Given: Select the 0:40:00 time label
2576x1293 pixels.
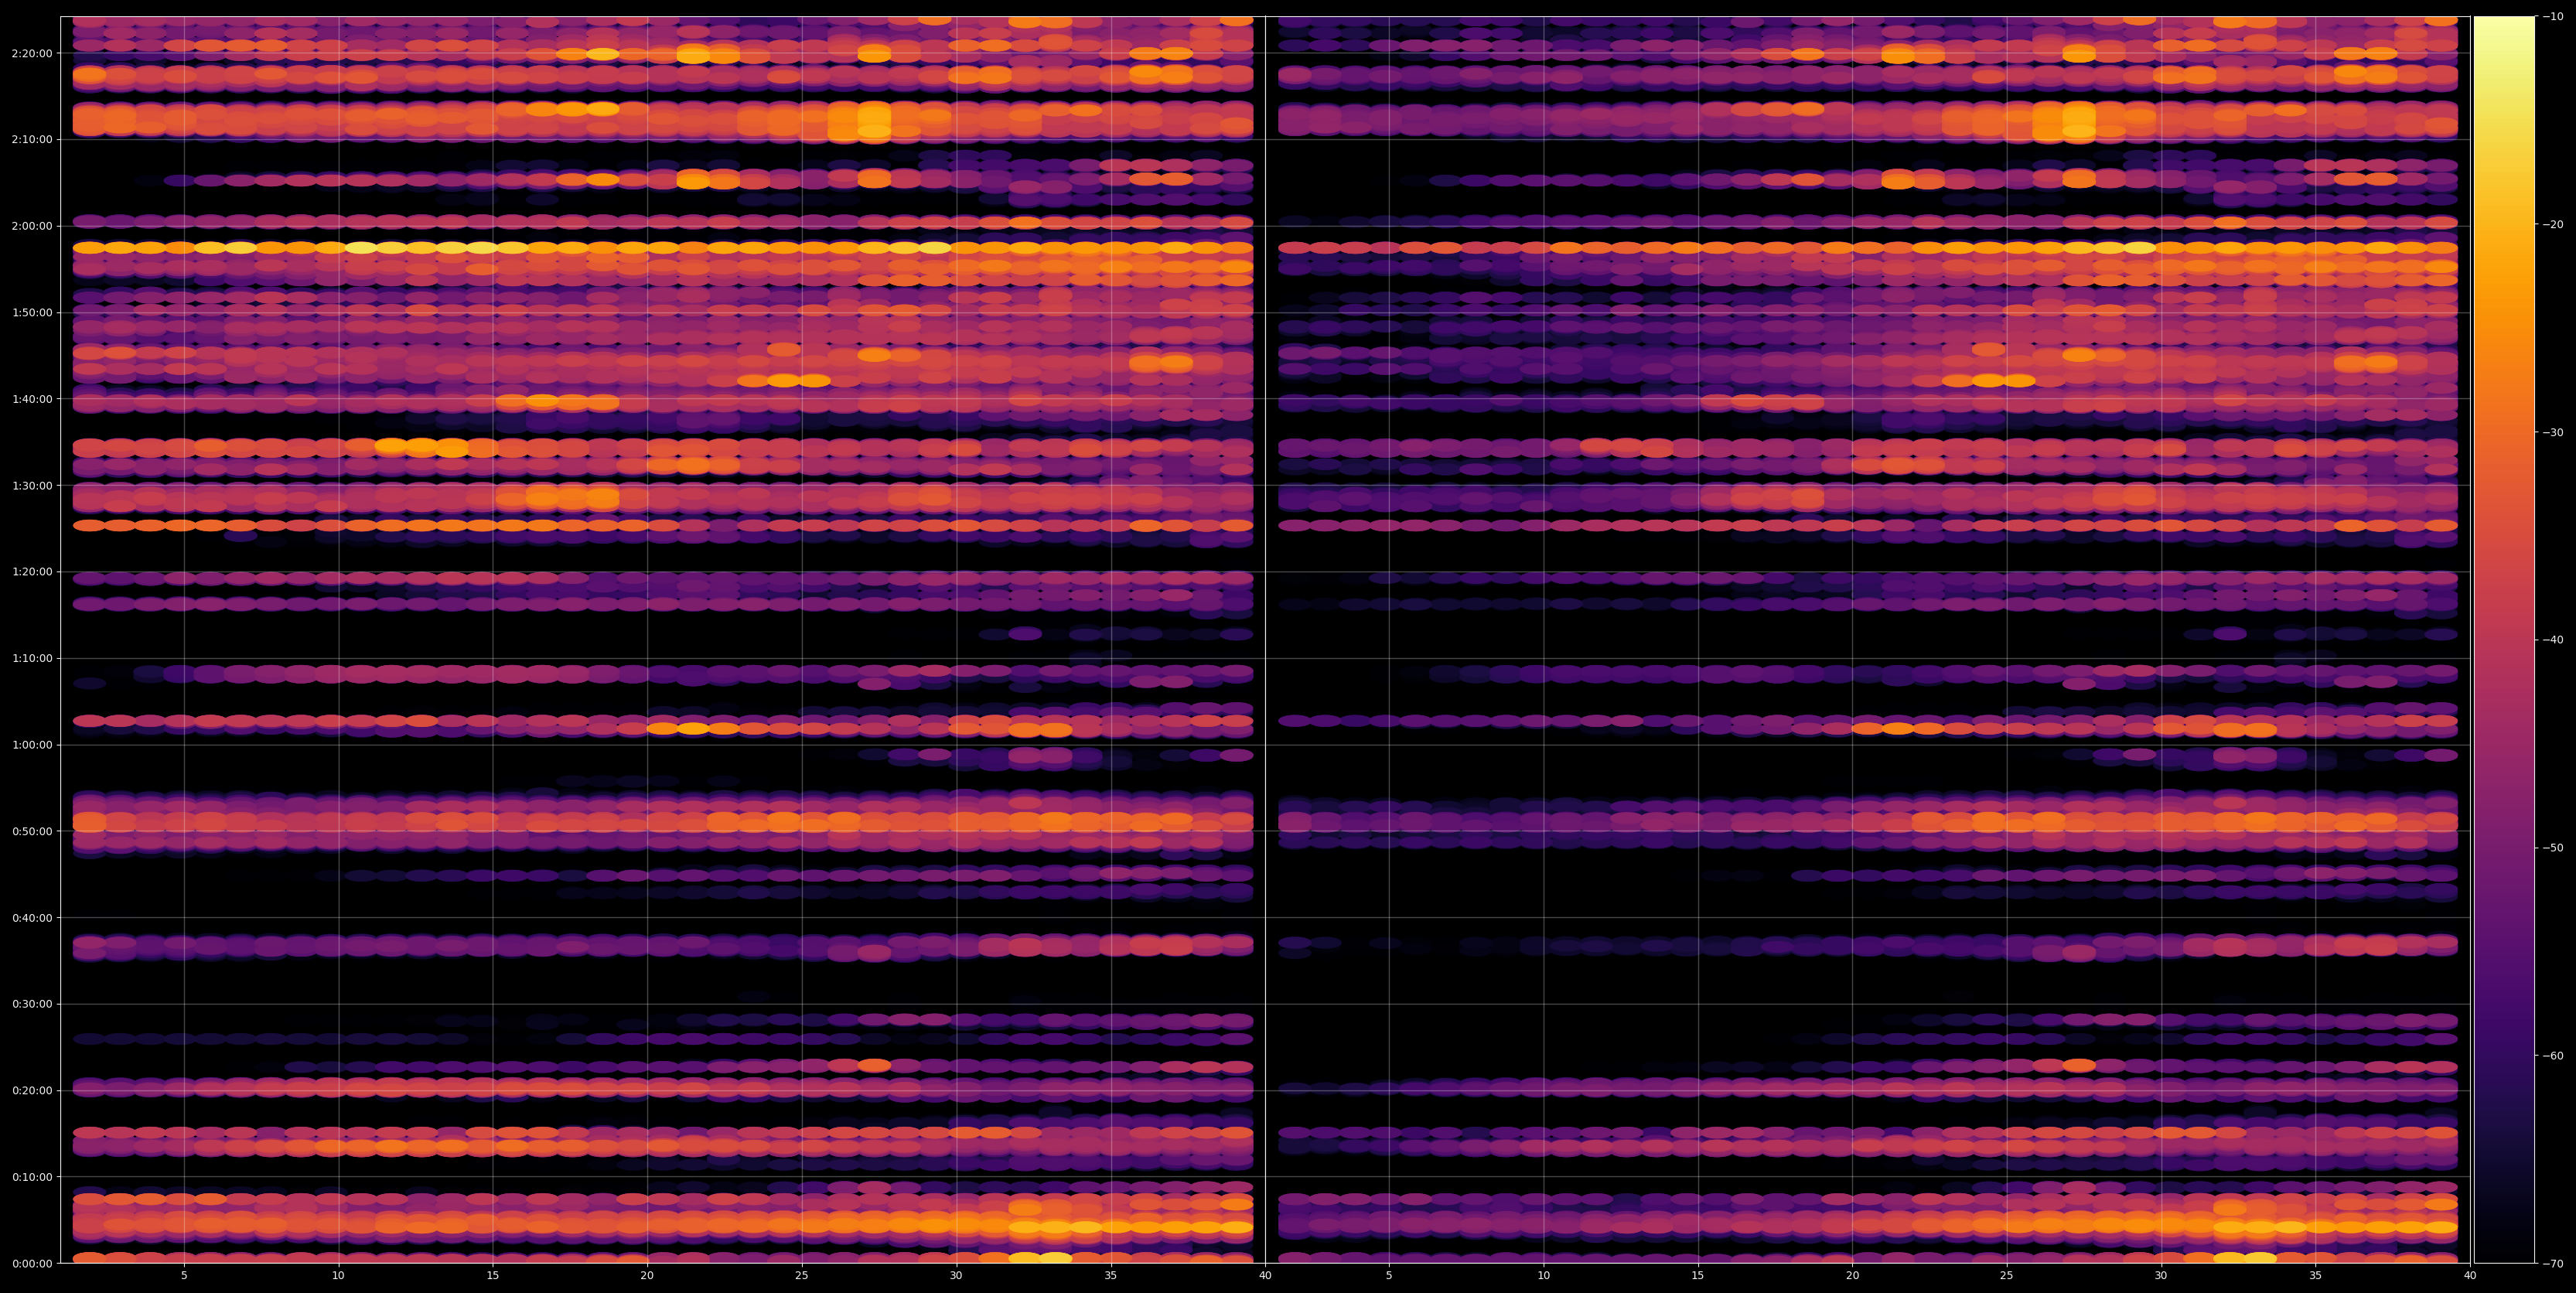Looking at the screenshot, I should [32, 917].
